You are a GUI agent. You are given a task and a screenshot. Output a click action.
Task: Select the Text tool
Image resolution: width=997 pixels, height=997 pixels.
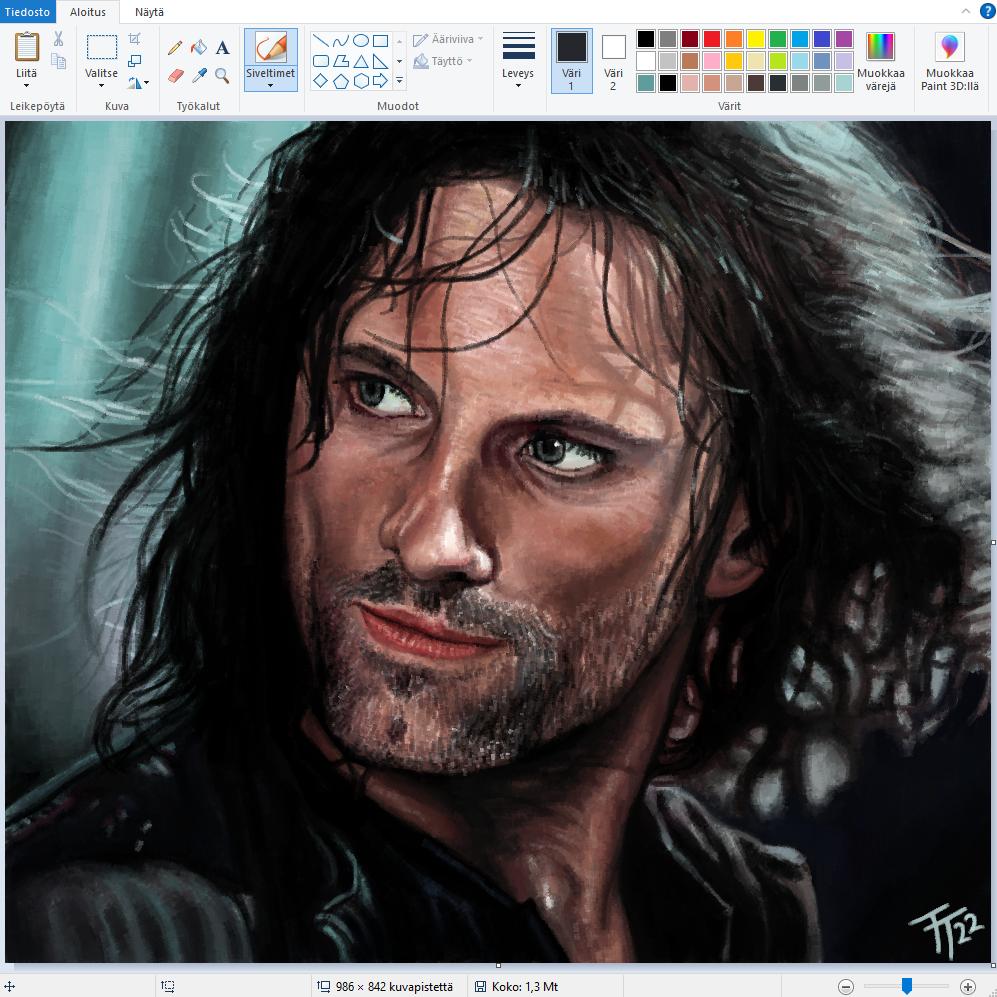click(x=222, y=48)
